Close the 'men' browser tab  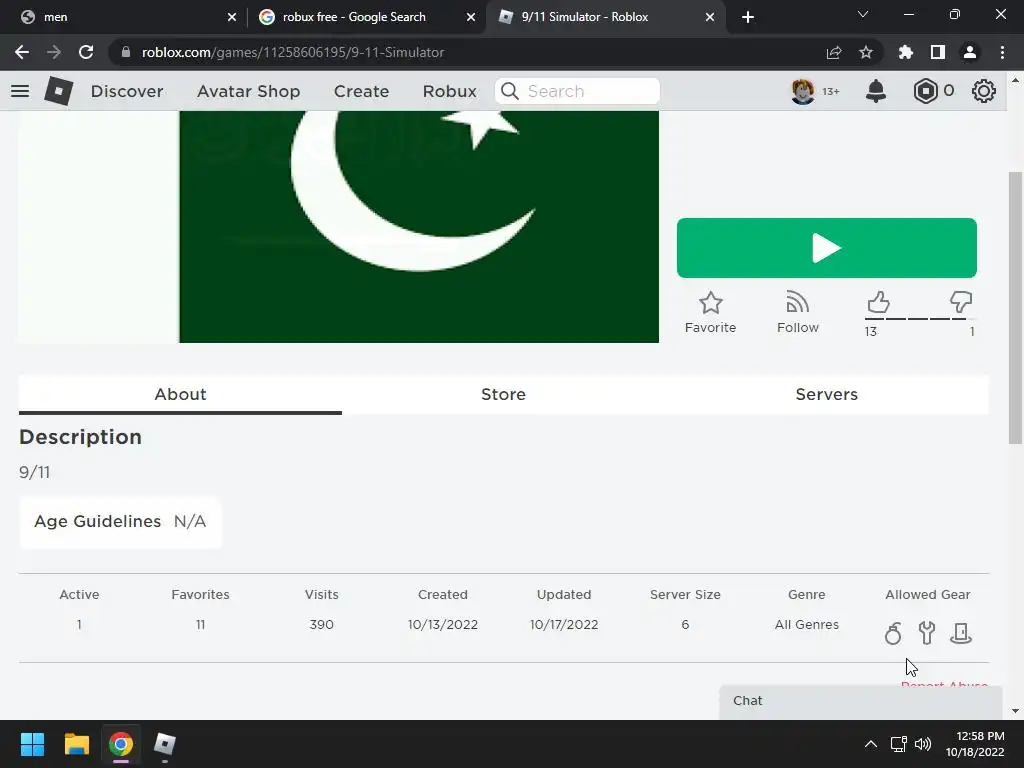pos(232,17)
